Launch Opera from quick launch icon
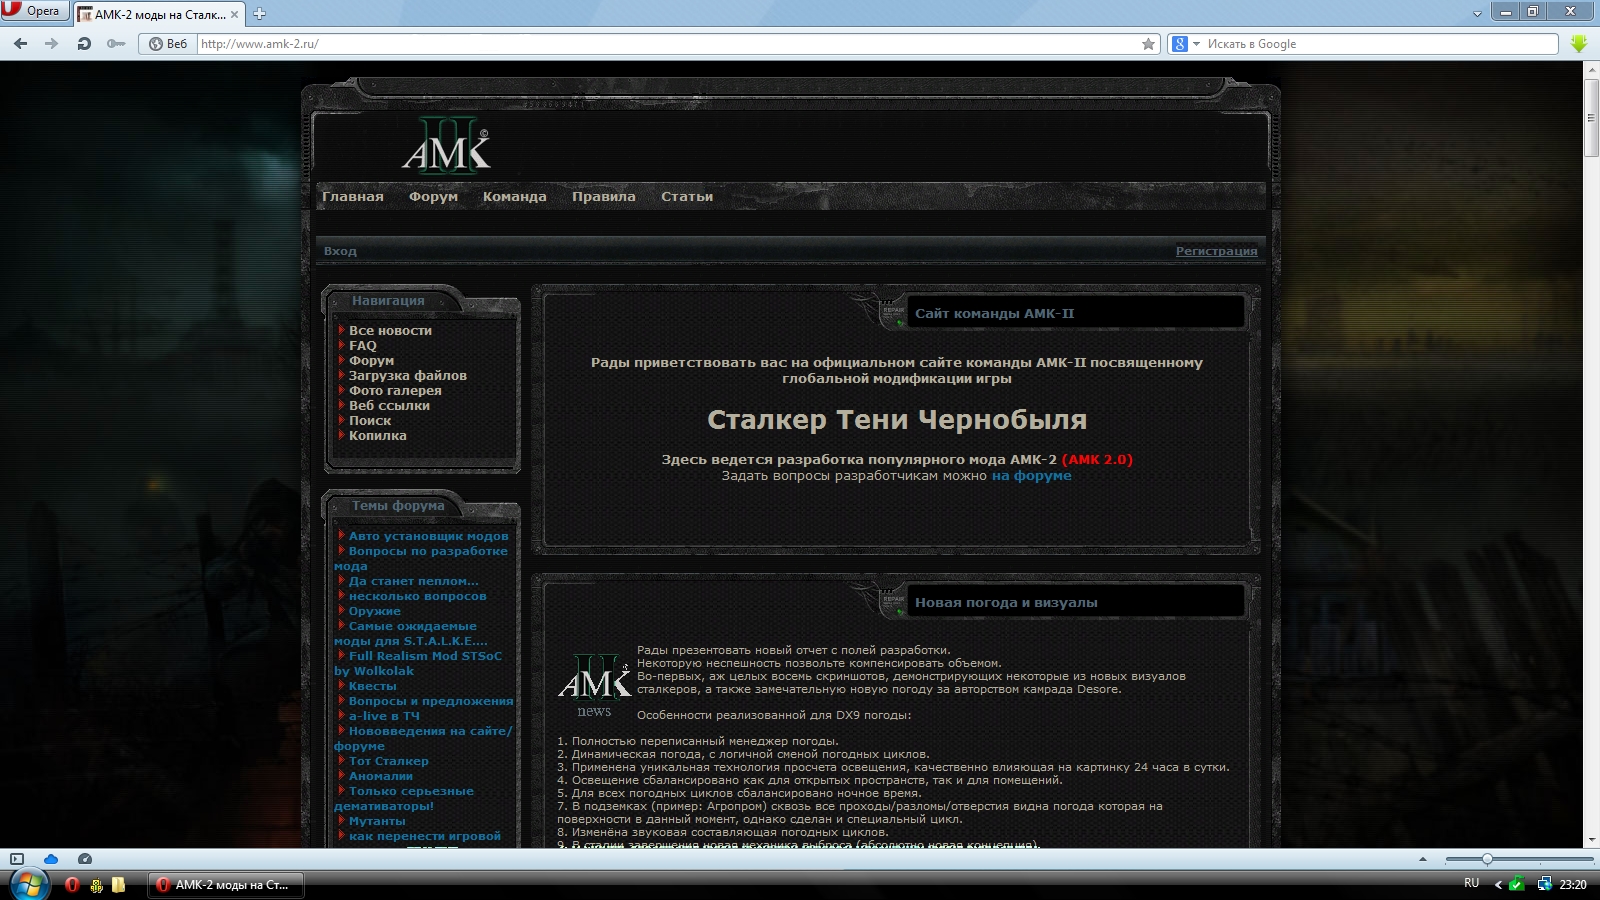This screenshot has width=1600, height=900. point(72,885)
